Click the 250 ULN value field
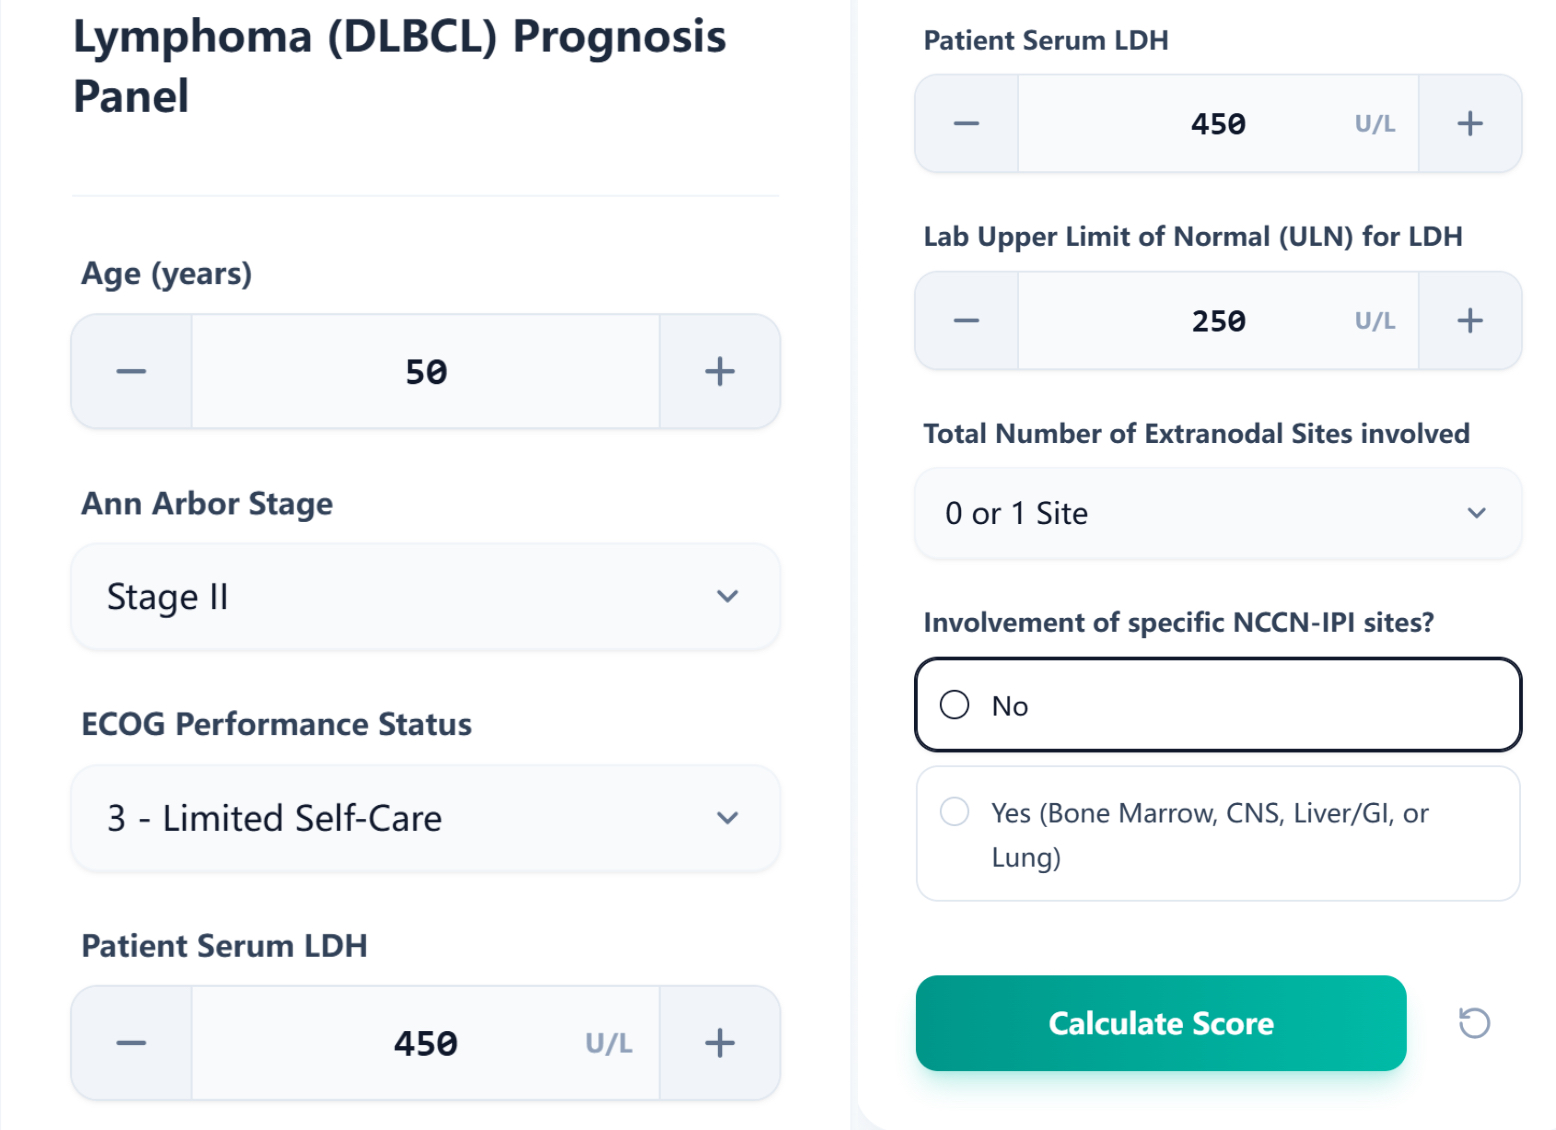Screen dimensions: 1556x1130 tap(1218, 320)
